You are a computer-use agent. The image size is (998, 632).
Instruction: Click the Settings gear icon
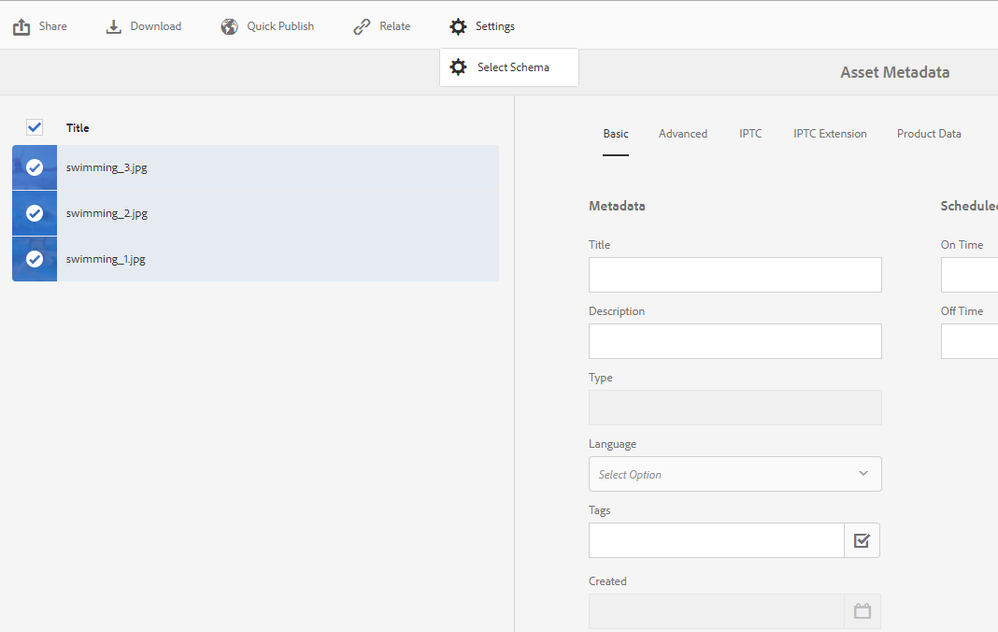(458, 27)
